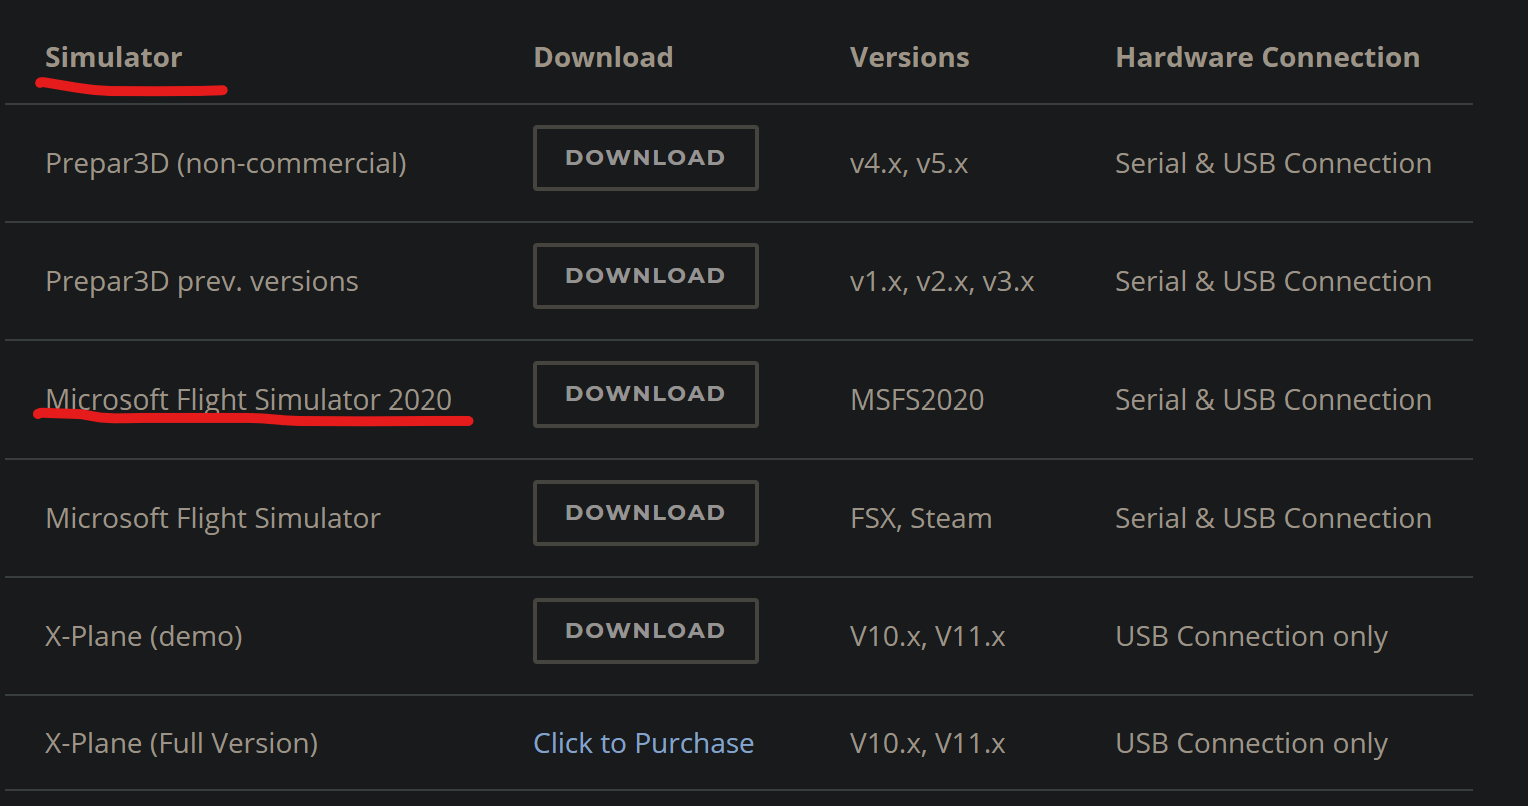Download the X-Plane (demo) software
This screenshot has height=806, width=1528.
[x=645, y=631]
